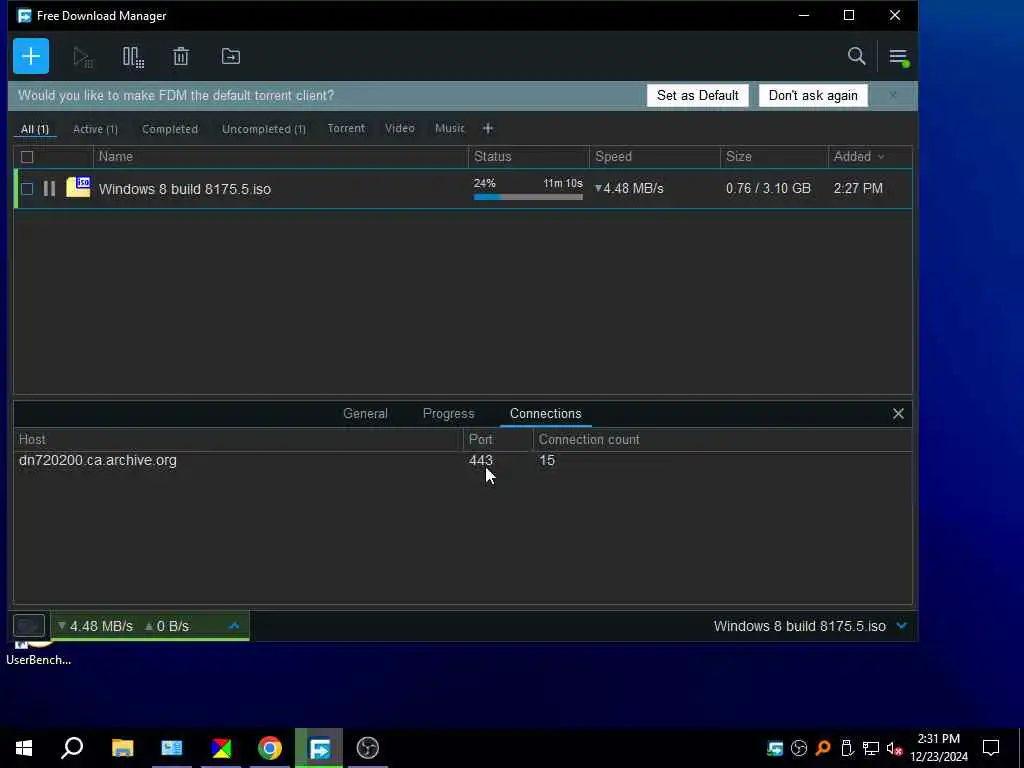This screenshot has width=1024, height=768.
Task: Sort by Size column header
Action: pos(774,157)
